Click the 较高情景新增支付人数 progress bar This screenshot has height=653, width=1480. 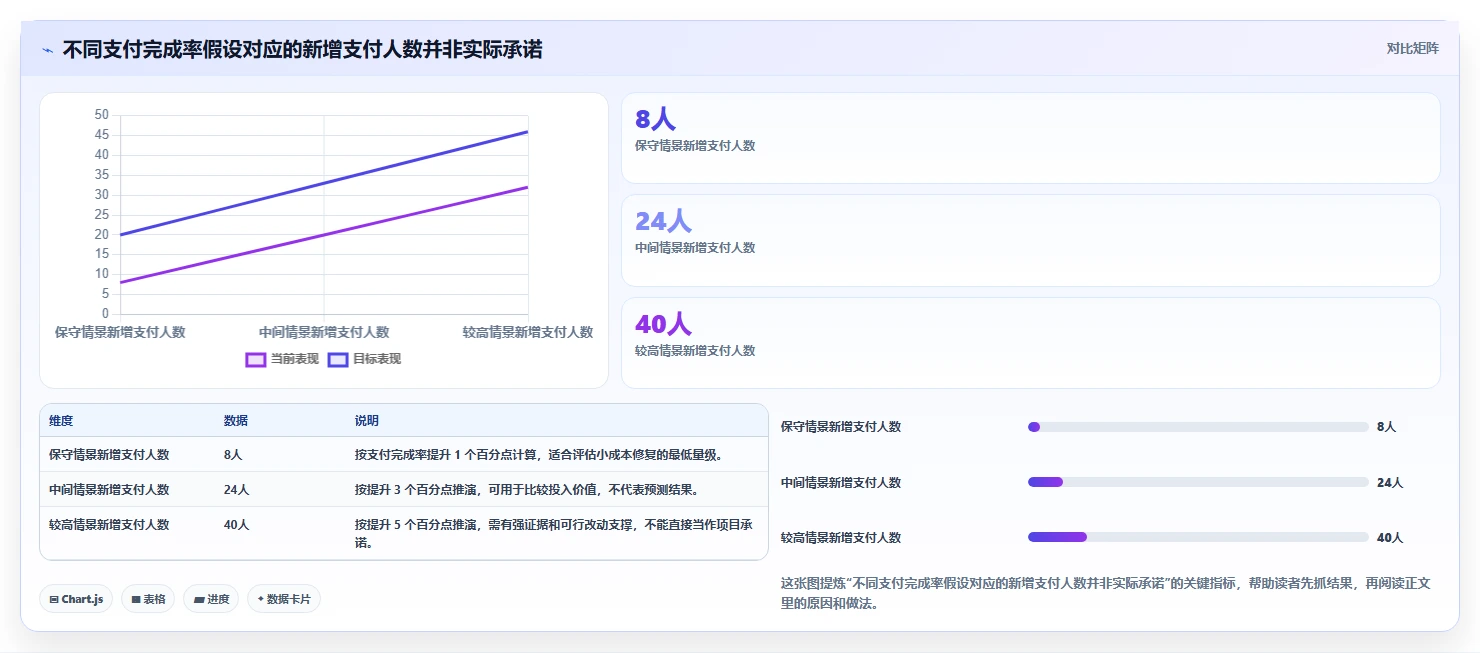click(1198, 537)
